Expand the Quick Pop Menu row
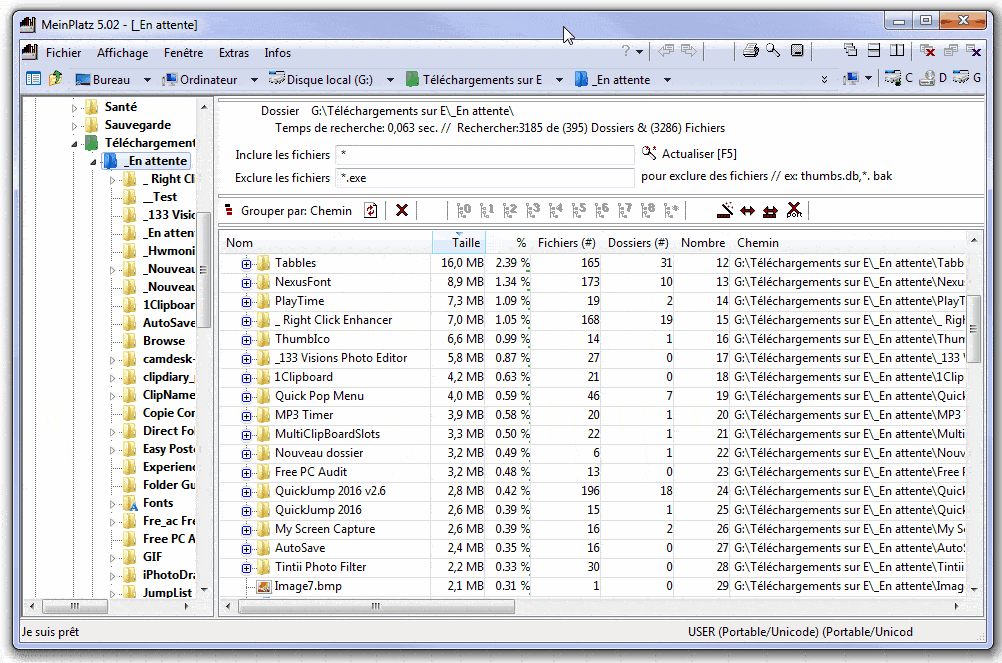The width and height of the screenshot is (1002, 663). 246,397
